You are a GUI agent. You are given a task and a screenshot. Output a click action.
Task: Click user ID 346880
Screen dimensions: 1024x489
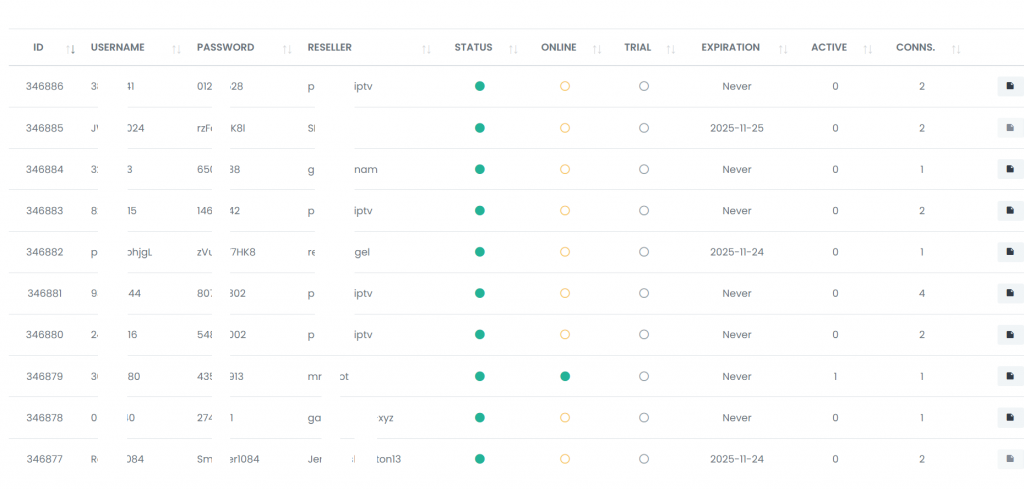(45, 335)
